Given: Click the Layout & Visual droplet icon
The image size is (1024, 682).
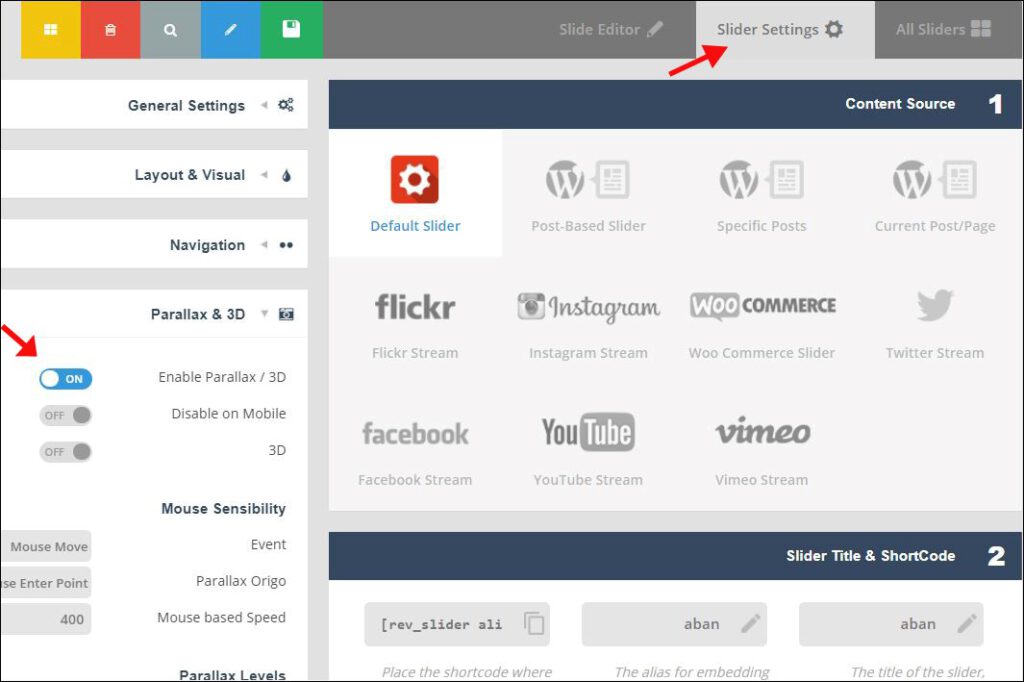Looking at the screenshot, I should (x=286, y=175).
